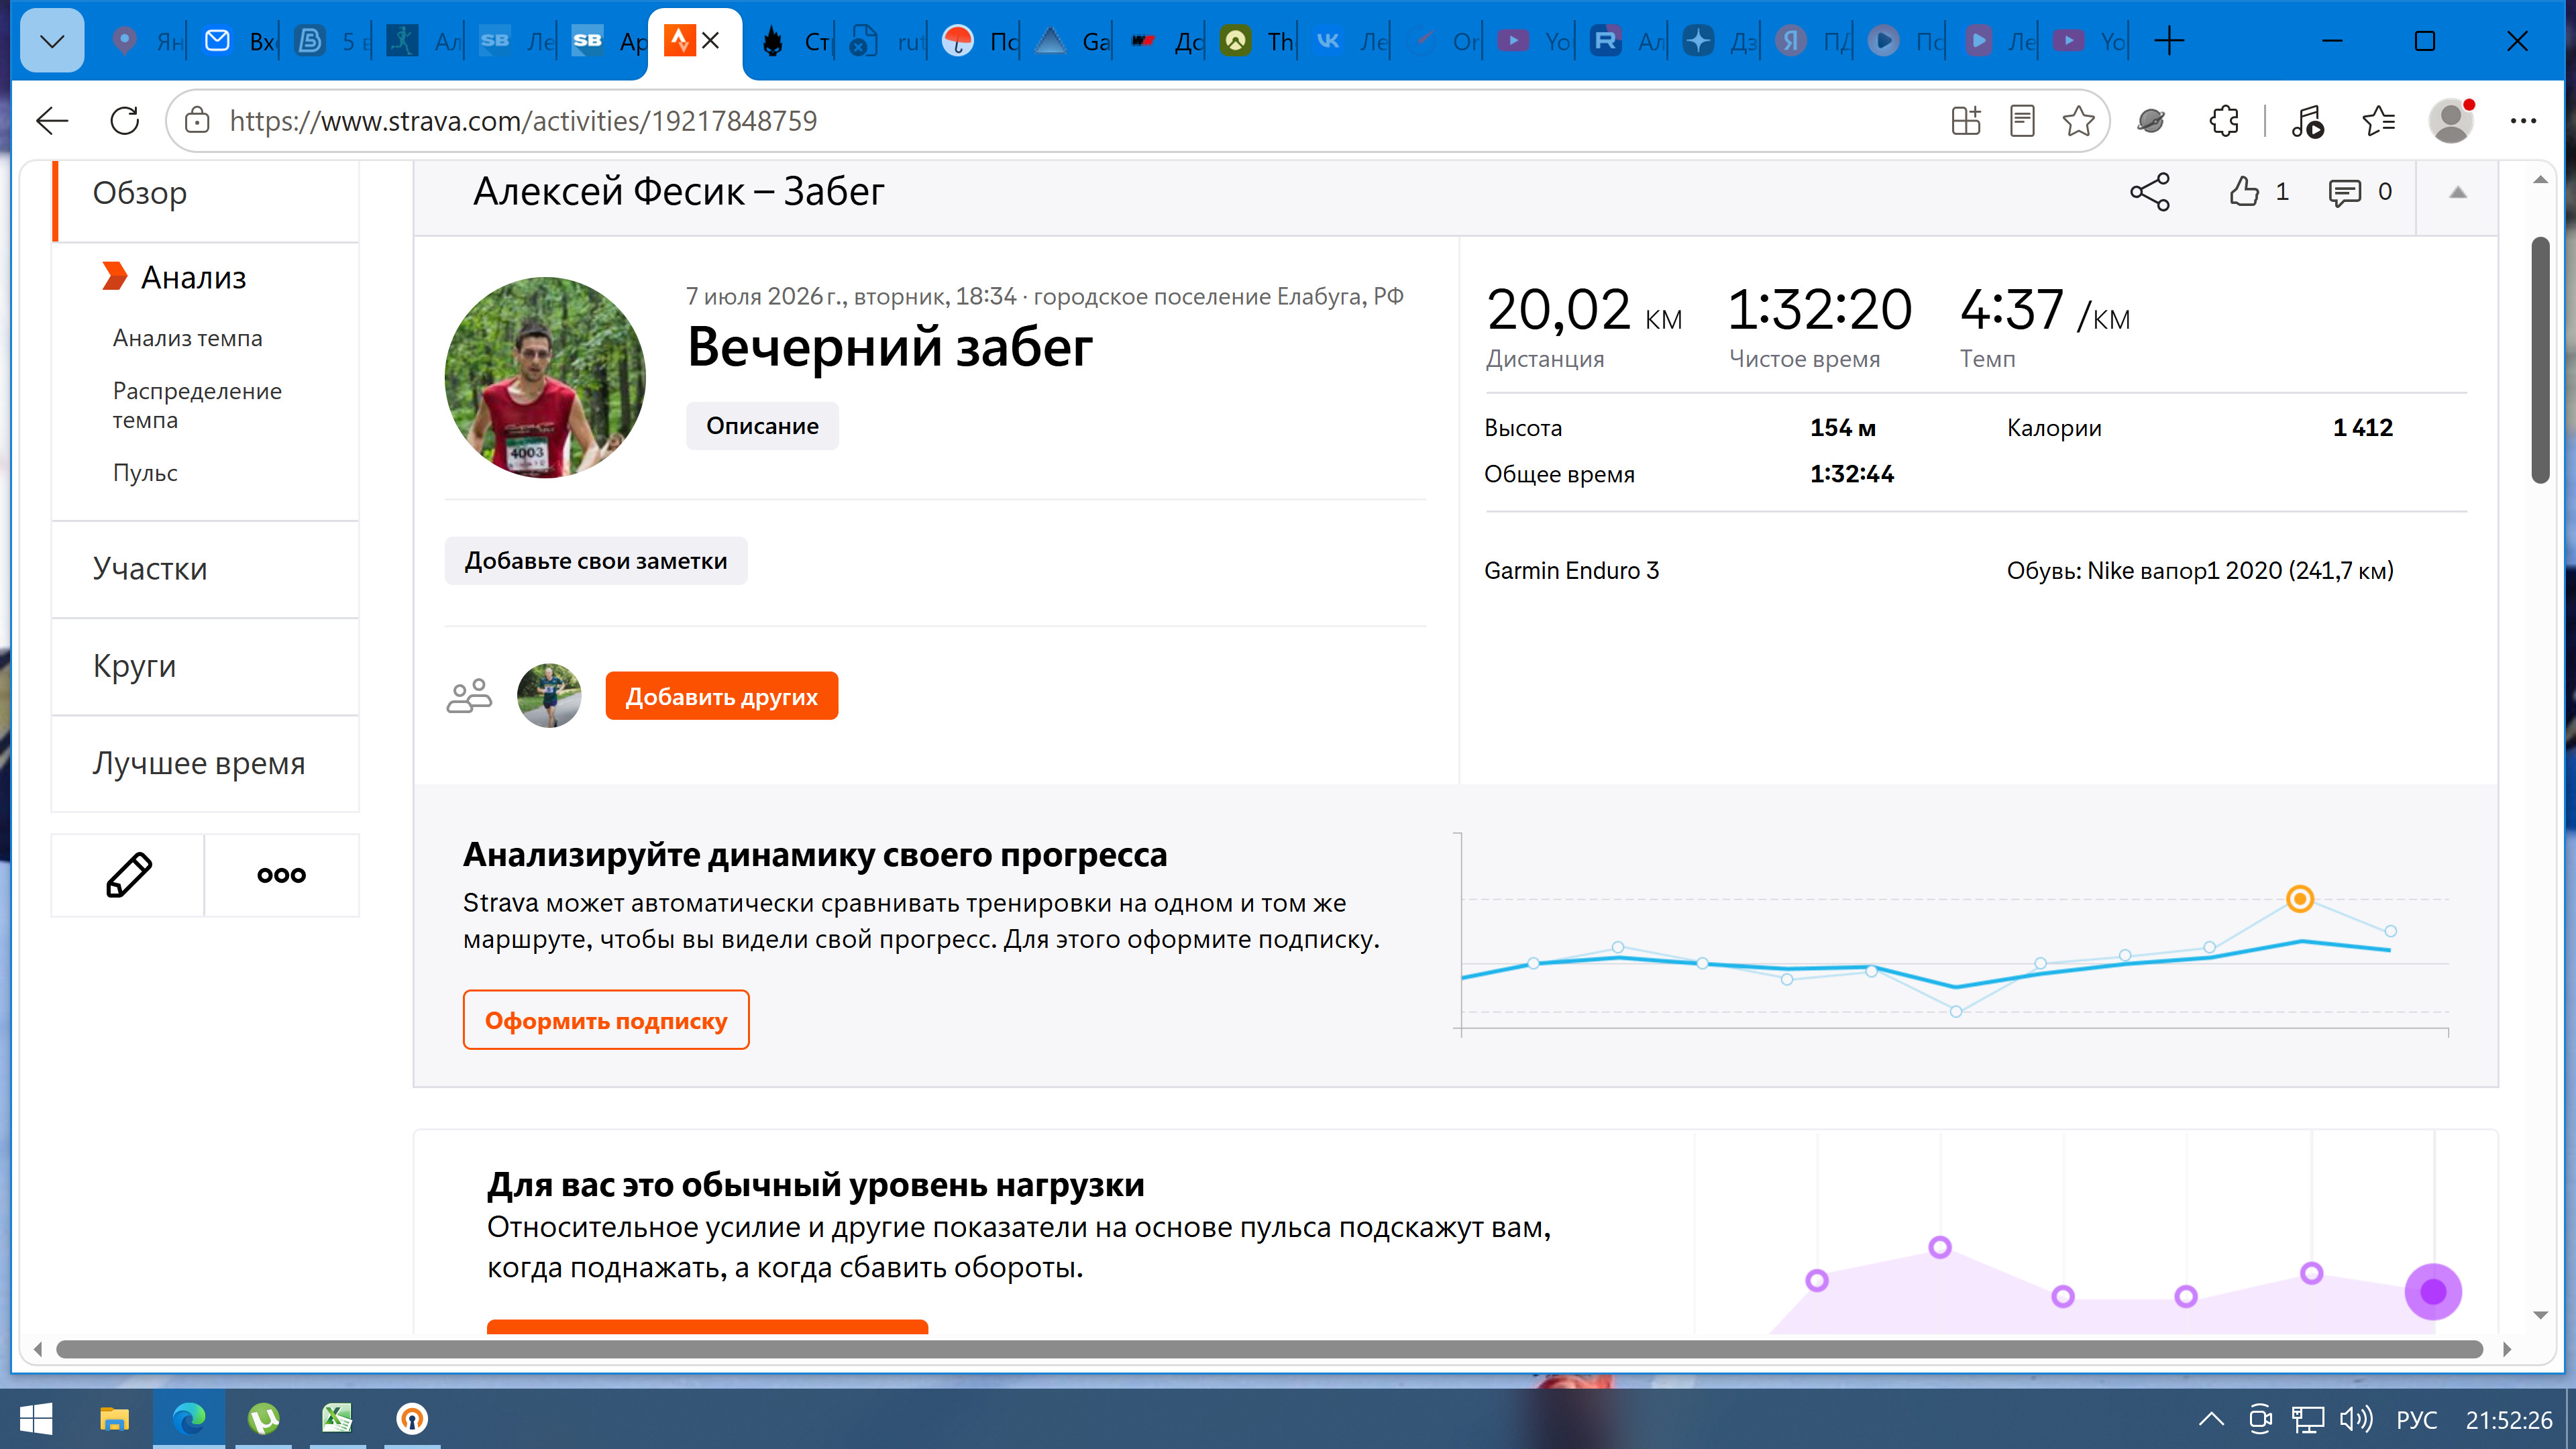2576x1449 pixels.
Task: Open network settings in system tray
Action: coord(2308,1419)
